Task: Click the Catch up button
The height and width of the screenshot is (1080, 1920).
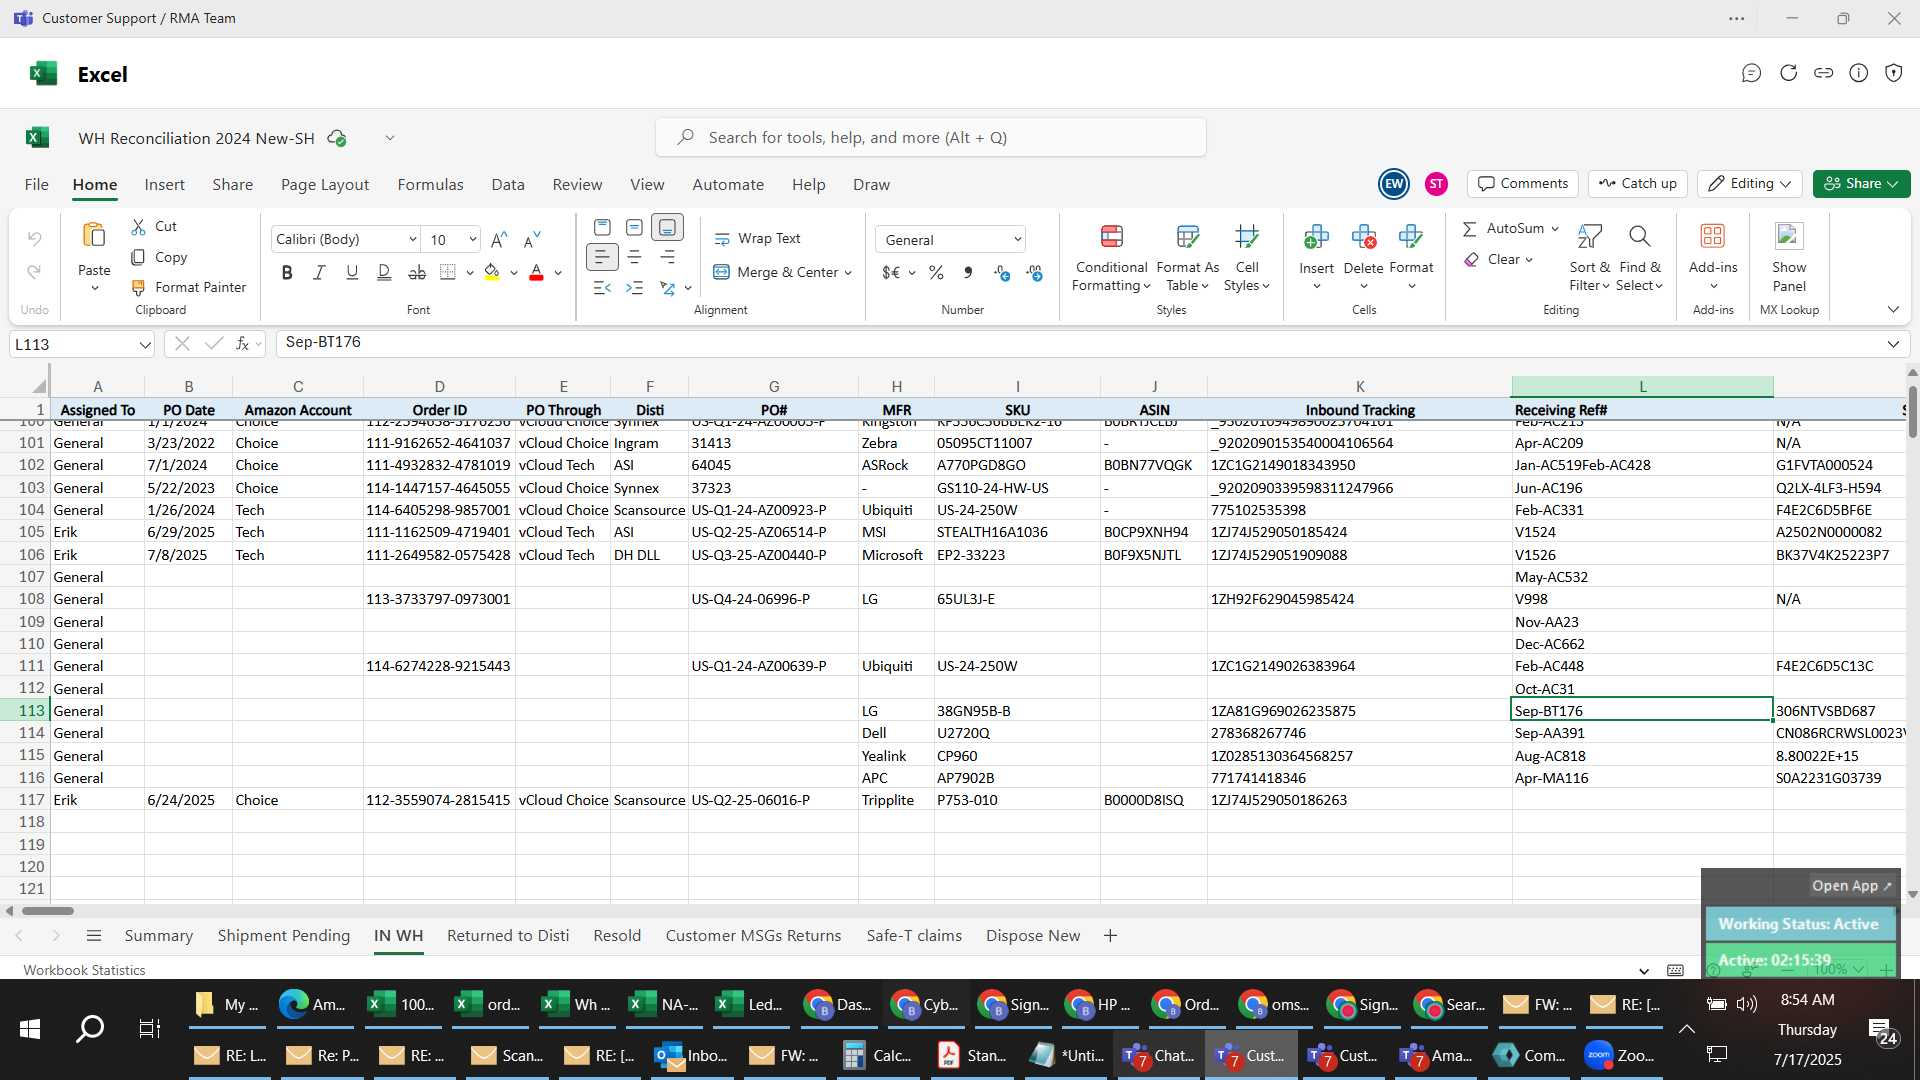Action: (x=1637, y=184)
